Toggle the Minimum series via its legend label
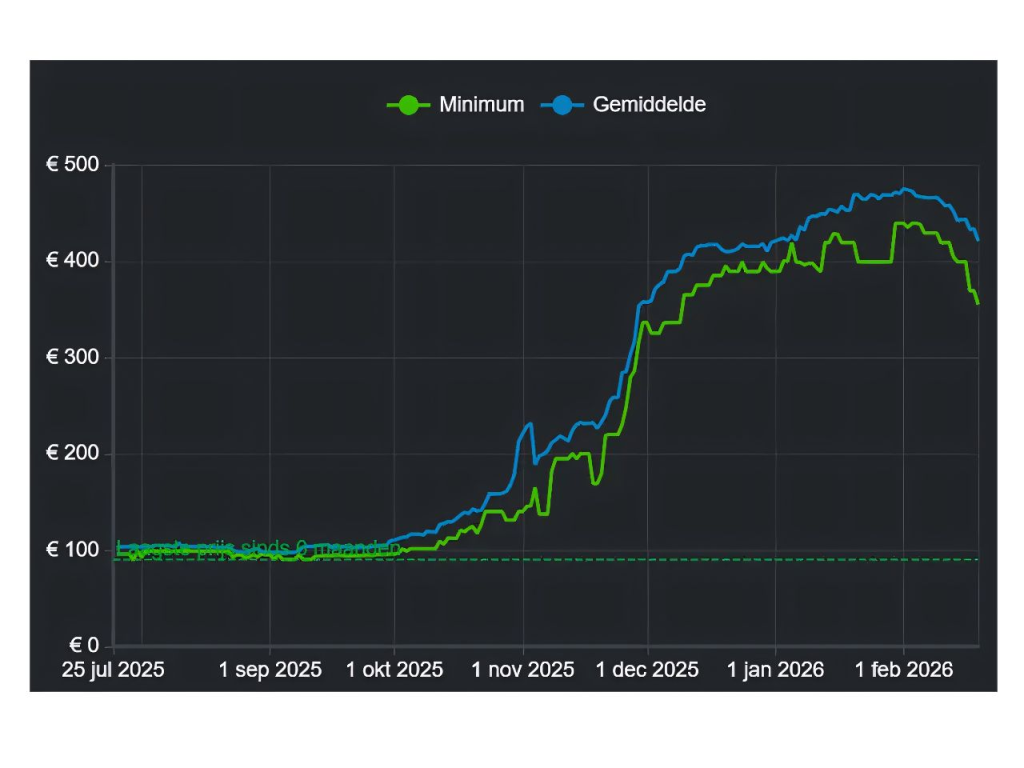Viewport: 1024px width, 768px height. click(481, 105)
